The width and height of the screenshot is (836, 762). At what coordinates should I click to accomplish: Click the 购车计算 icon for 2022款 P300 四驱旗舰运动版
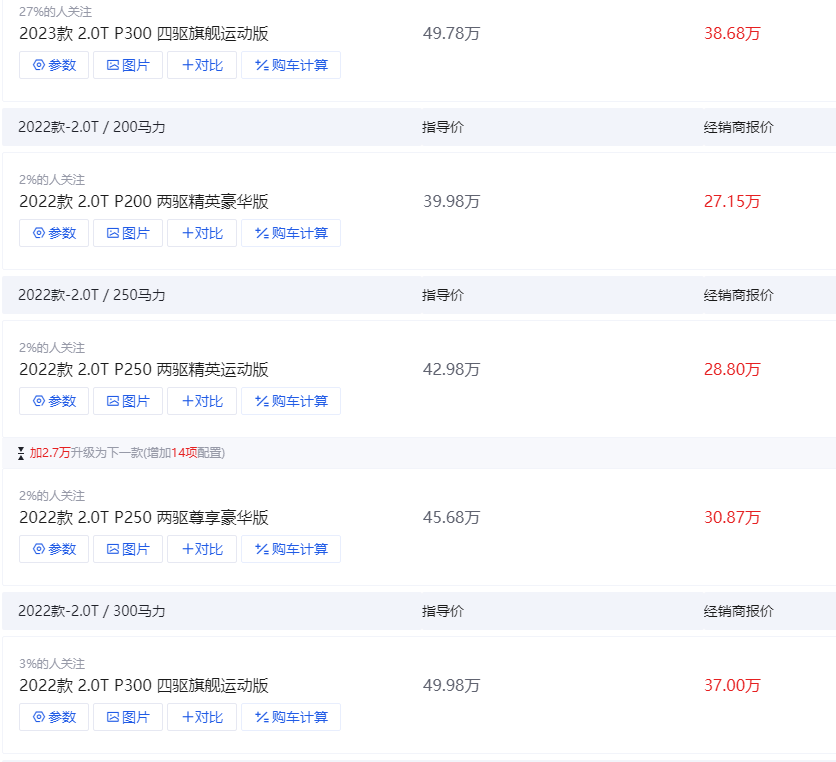[291, 717]
